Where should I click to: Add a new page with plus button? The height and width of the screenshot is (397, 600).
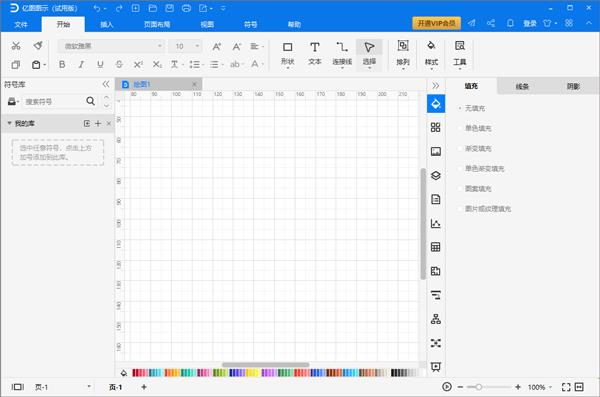[x=144, y=387]
